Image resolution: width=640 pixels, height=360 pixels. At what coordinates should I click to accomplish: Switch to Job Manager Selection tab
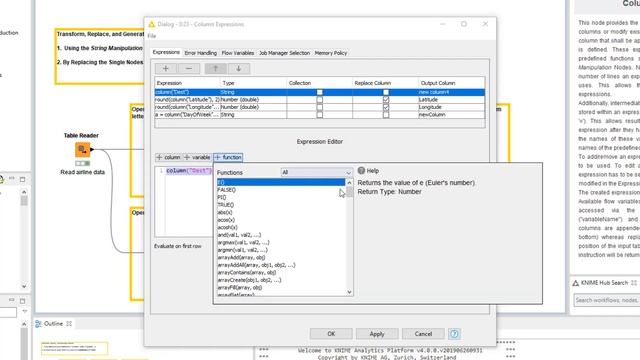click(284, 53)
